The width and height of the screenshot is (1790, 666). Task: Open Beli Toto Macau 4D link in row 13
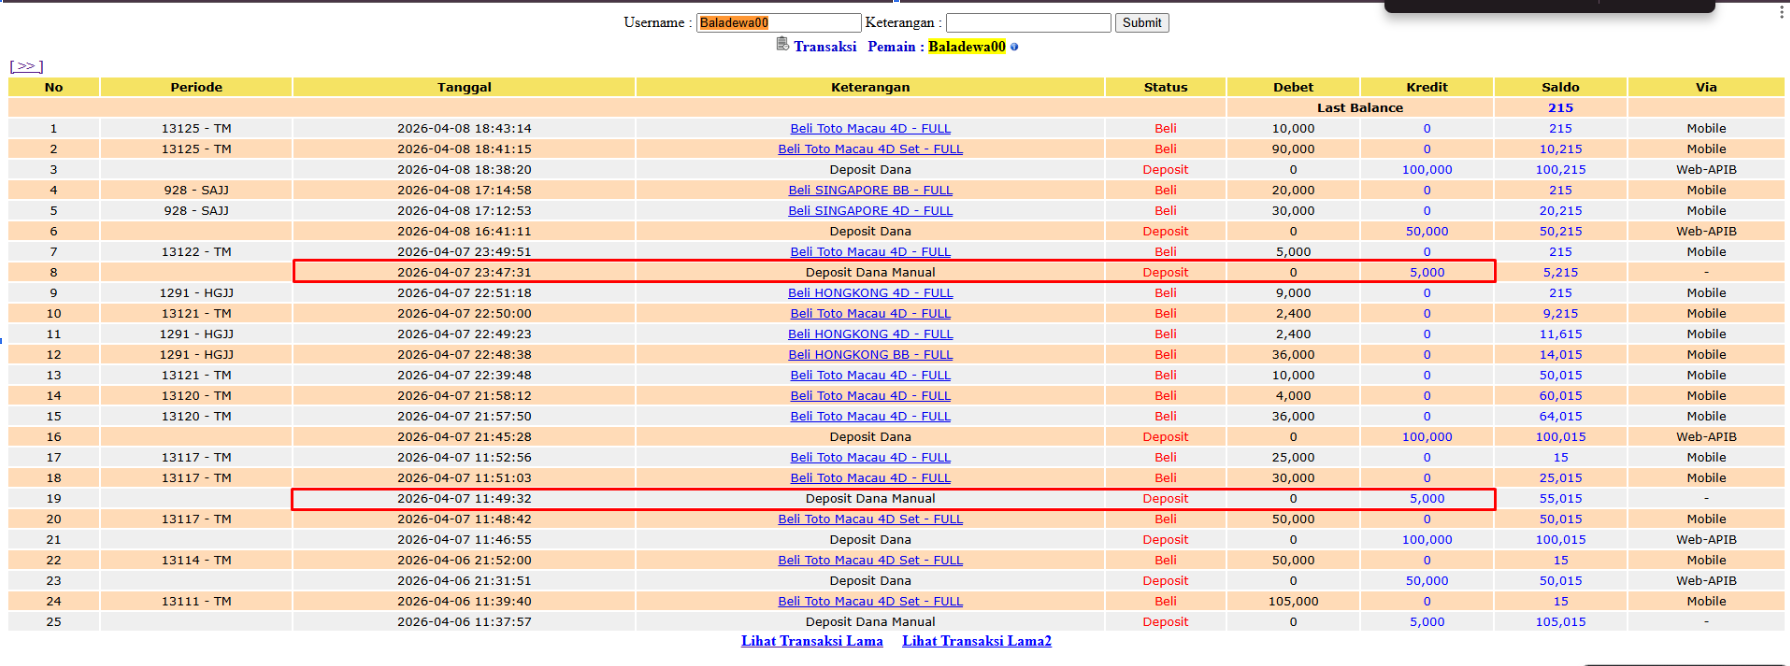870,375
